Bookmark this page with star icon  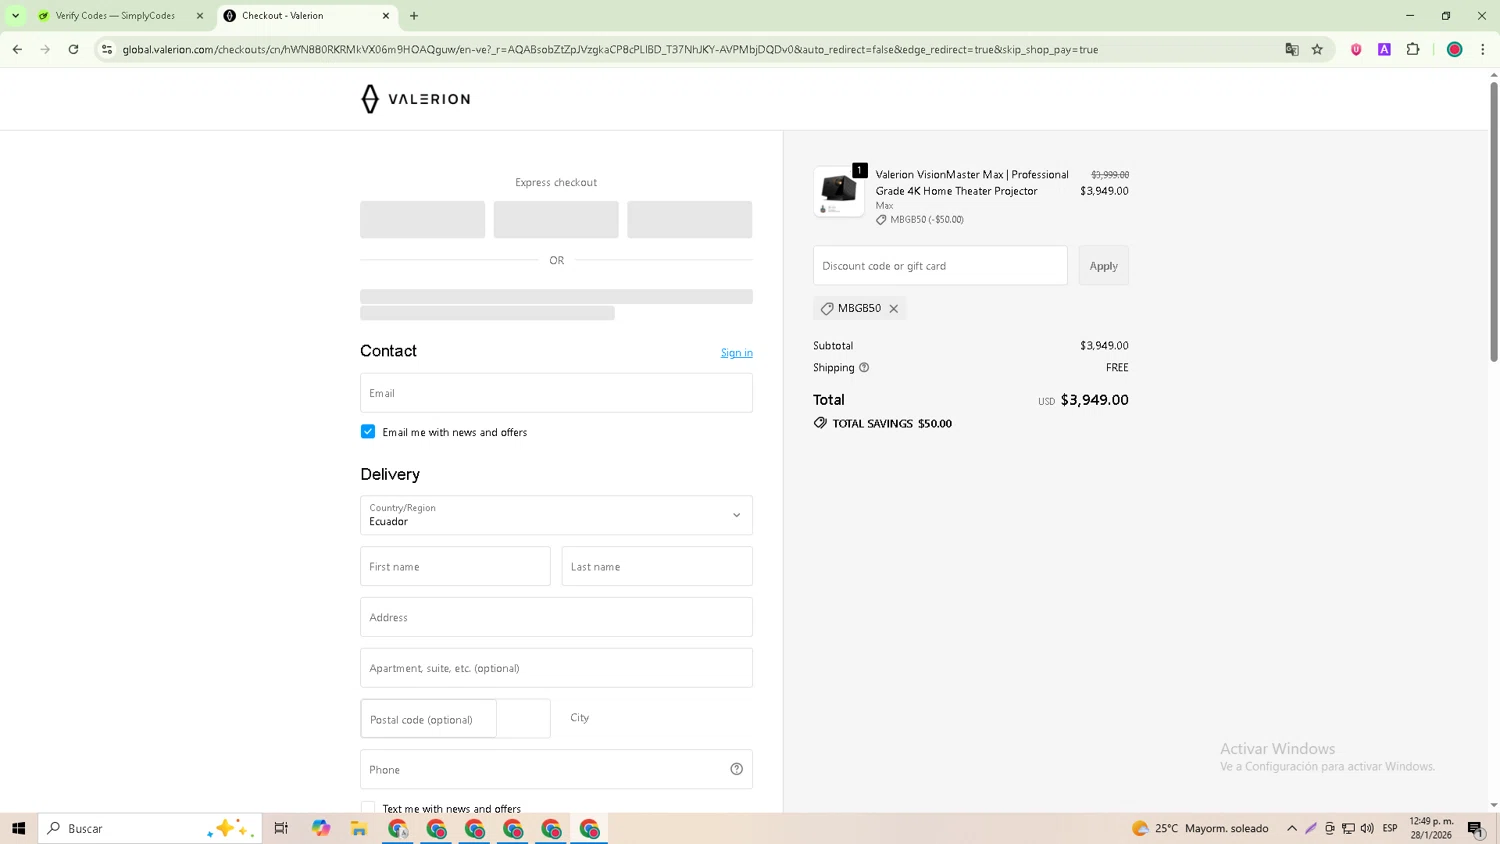tap(1317, 49)
